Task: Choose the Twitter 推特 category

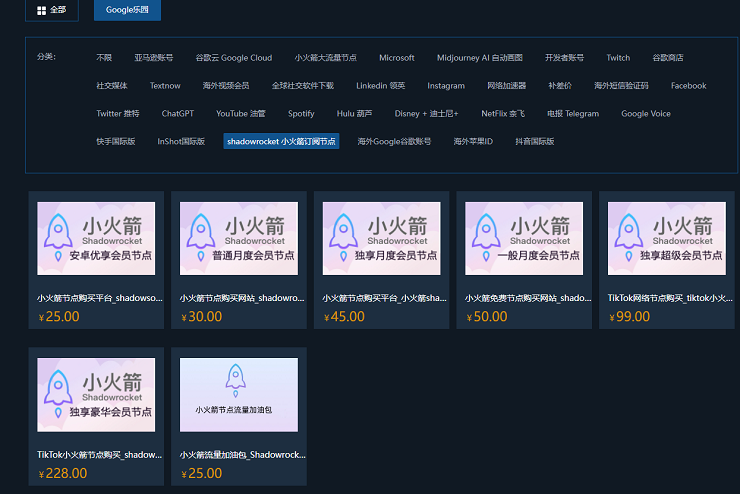Action: click(x=118, y=114)
